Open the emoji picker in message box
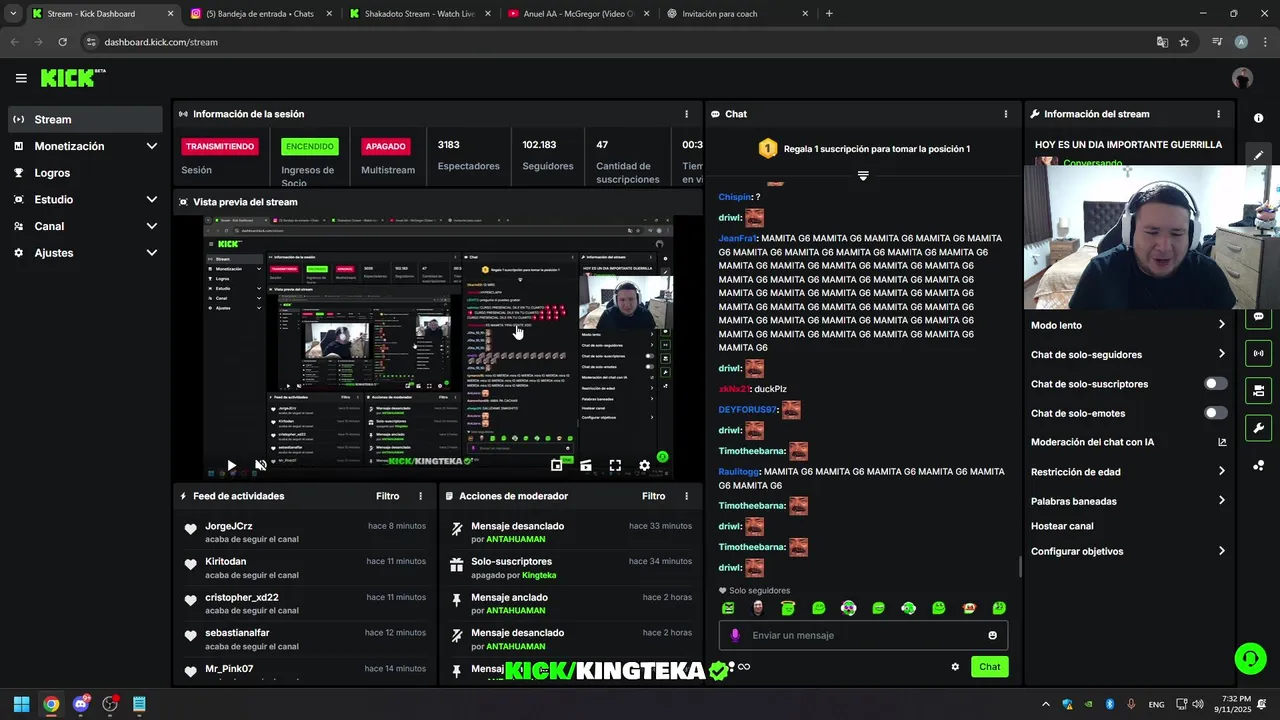The image size is (1280, 720). click(992, 635)
